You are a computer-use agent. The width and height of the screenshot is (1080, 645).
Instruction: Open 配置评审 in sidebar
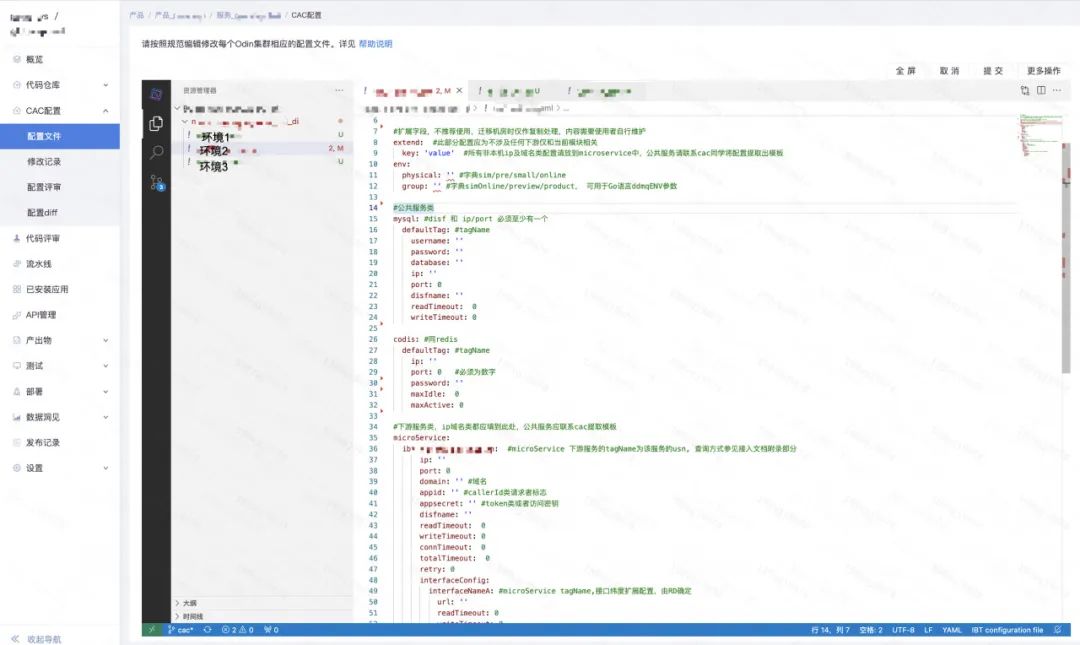pyautogui.click(x=44, y=187)
